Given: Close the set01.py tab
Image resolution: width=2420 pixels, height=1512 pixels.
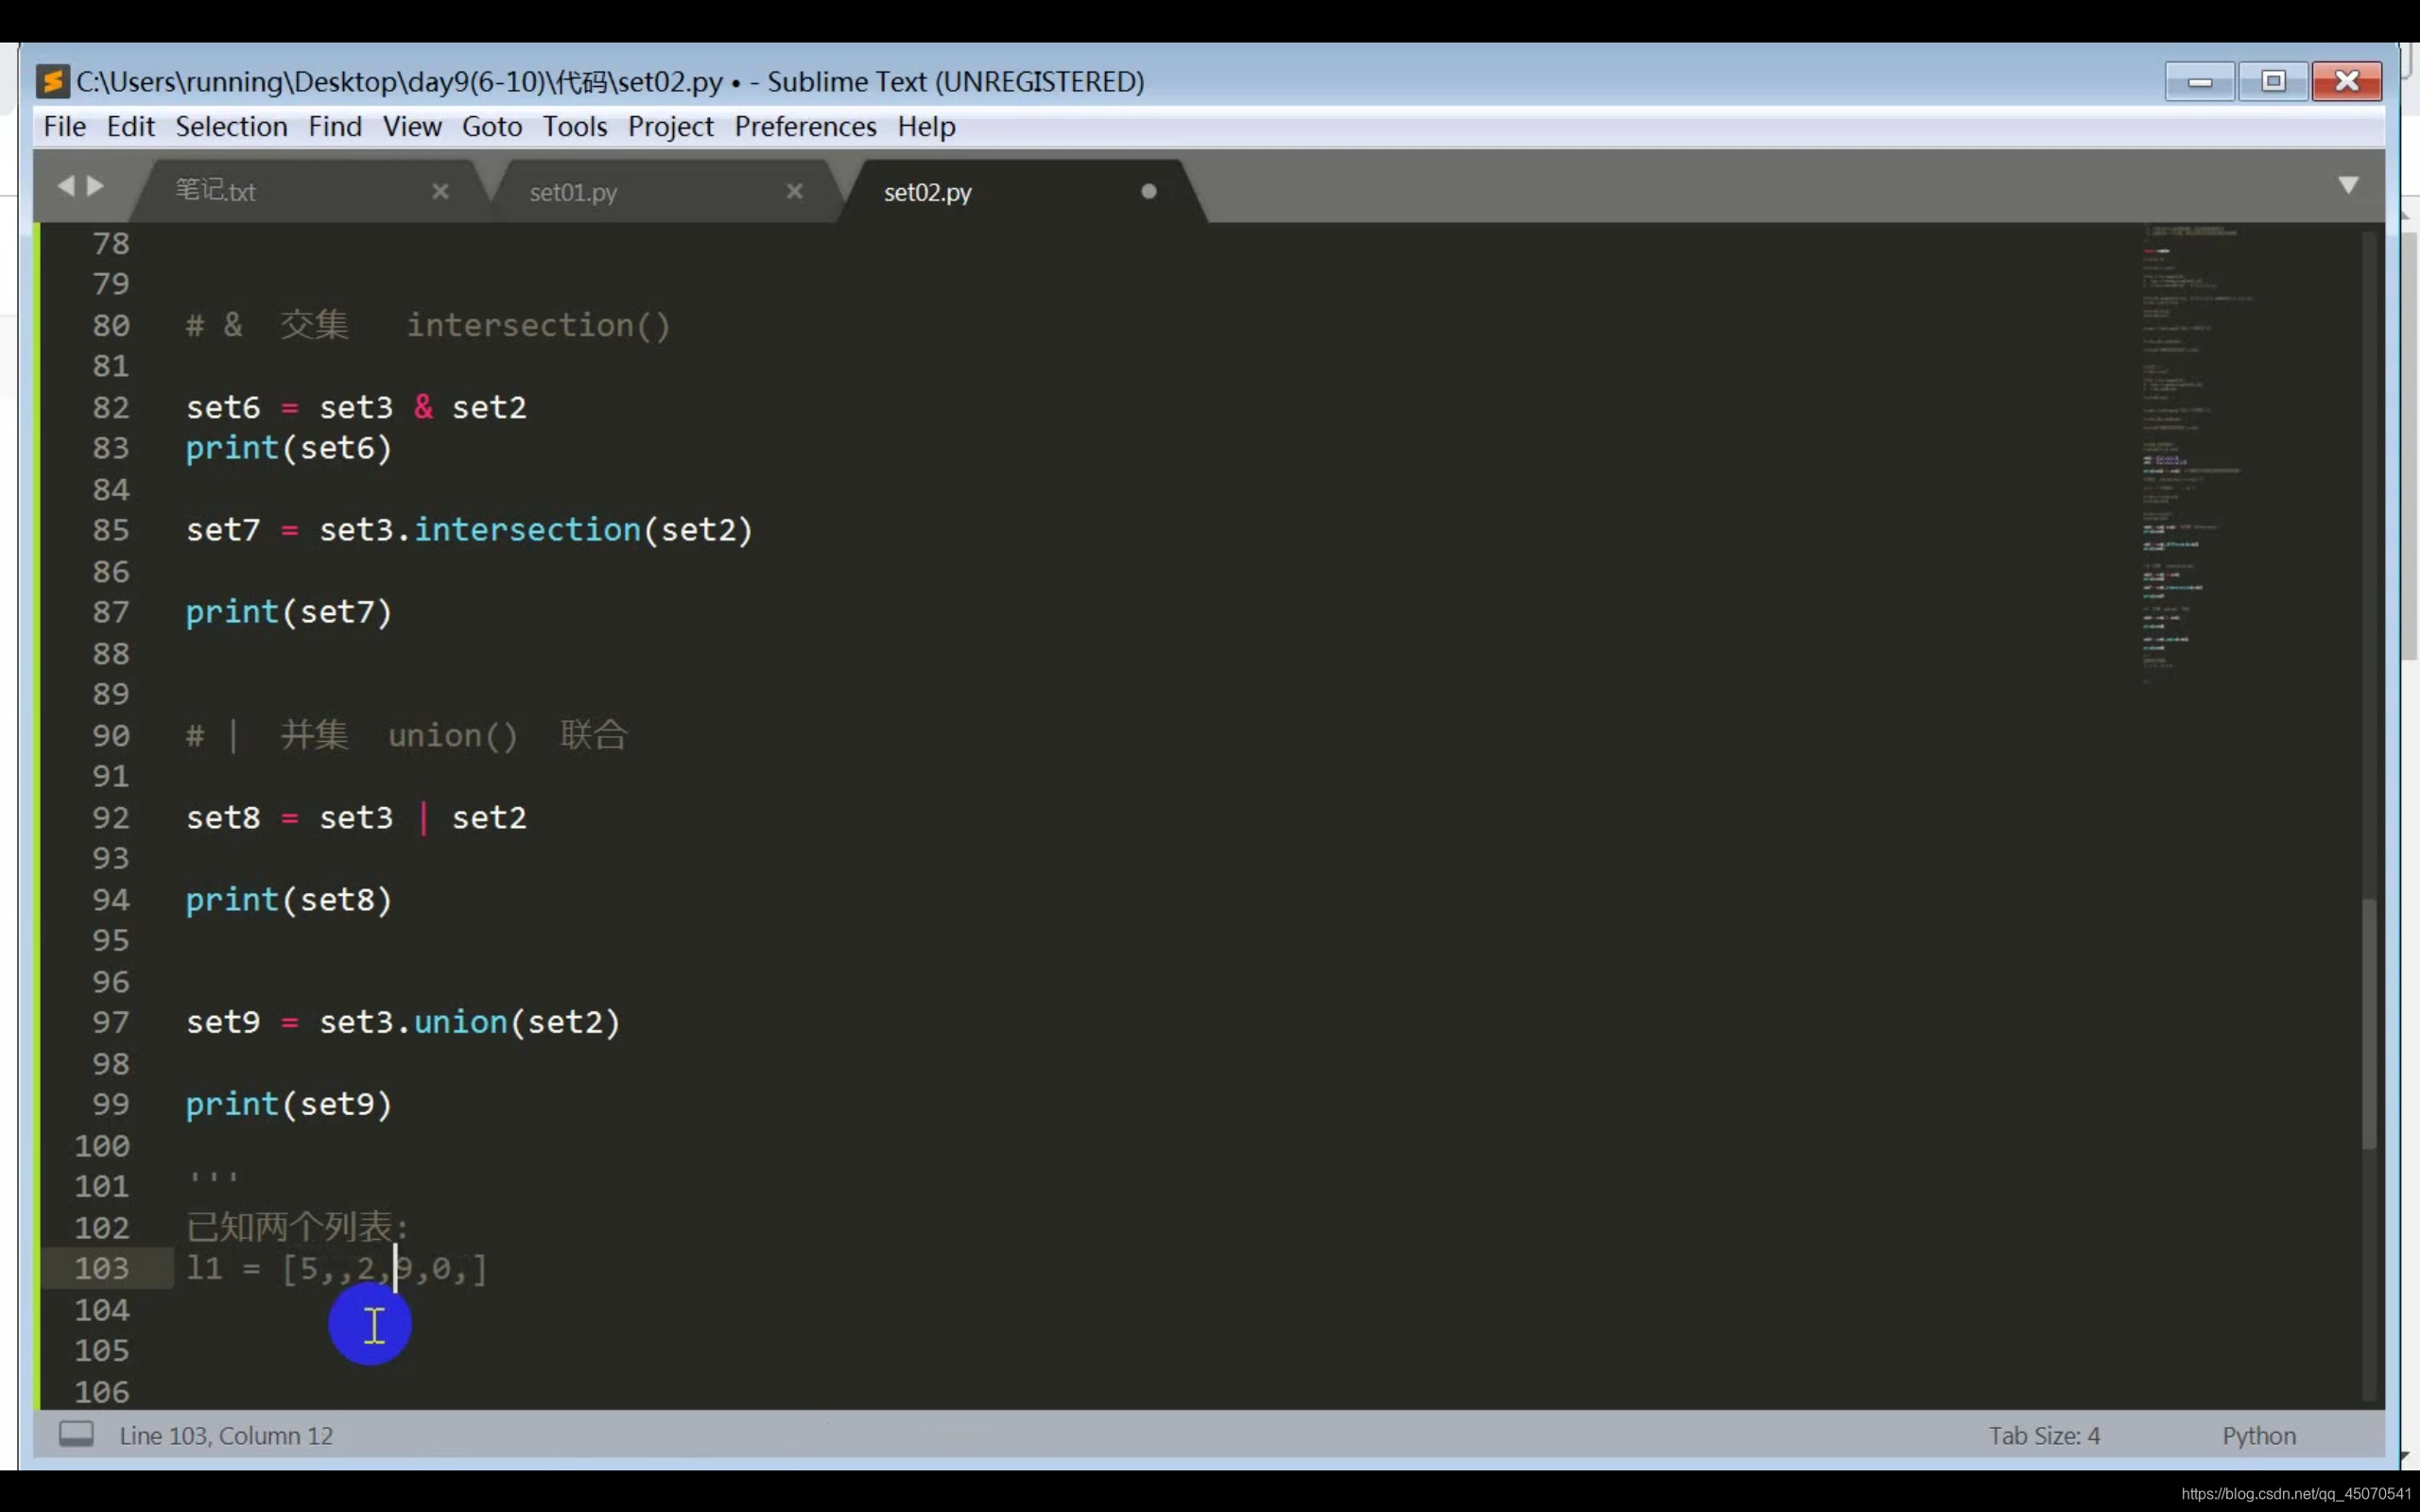Looking at the screenshot, I should pos(794,191).
